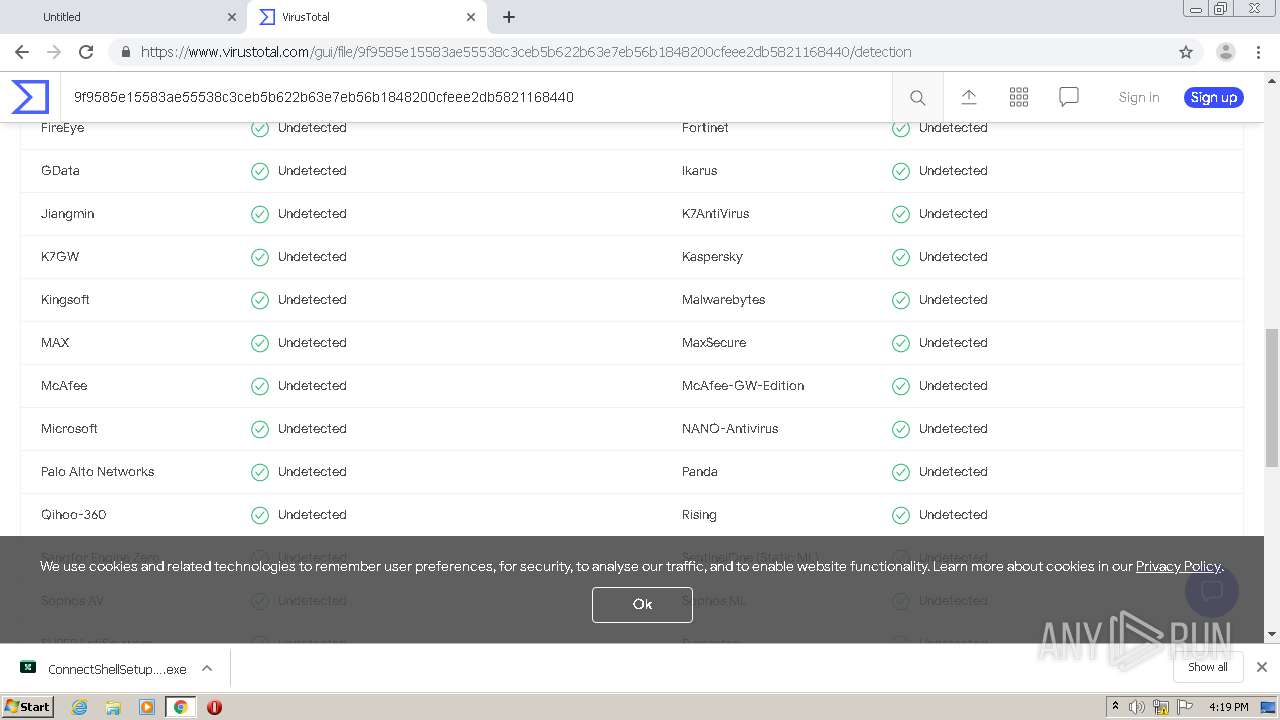Click the scrollbar down arrow
Image resolution: width=1280 pixels, height=720 pixels.
point(1272,635)
